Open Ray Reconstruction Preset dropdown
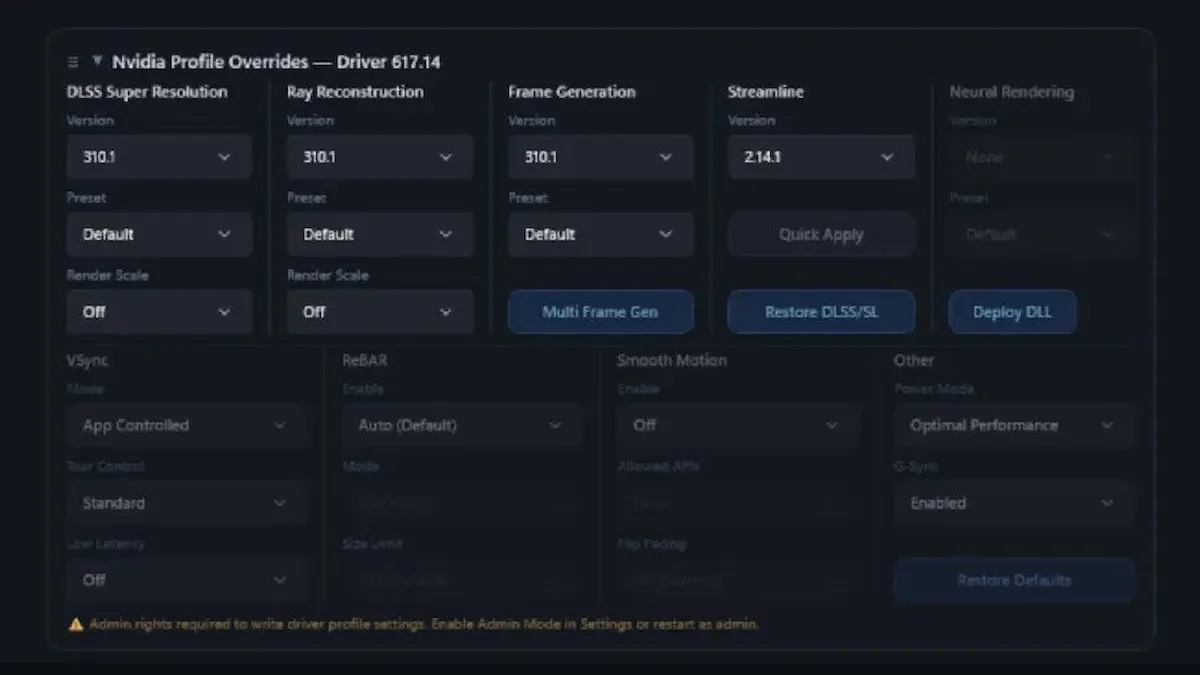This screenshot has width=1200, height=675. 380,234
